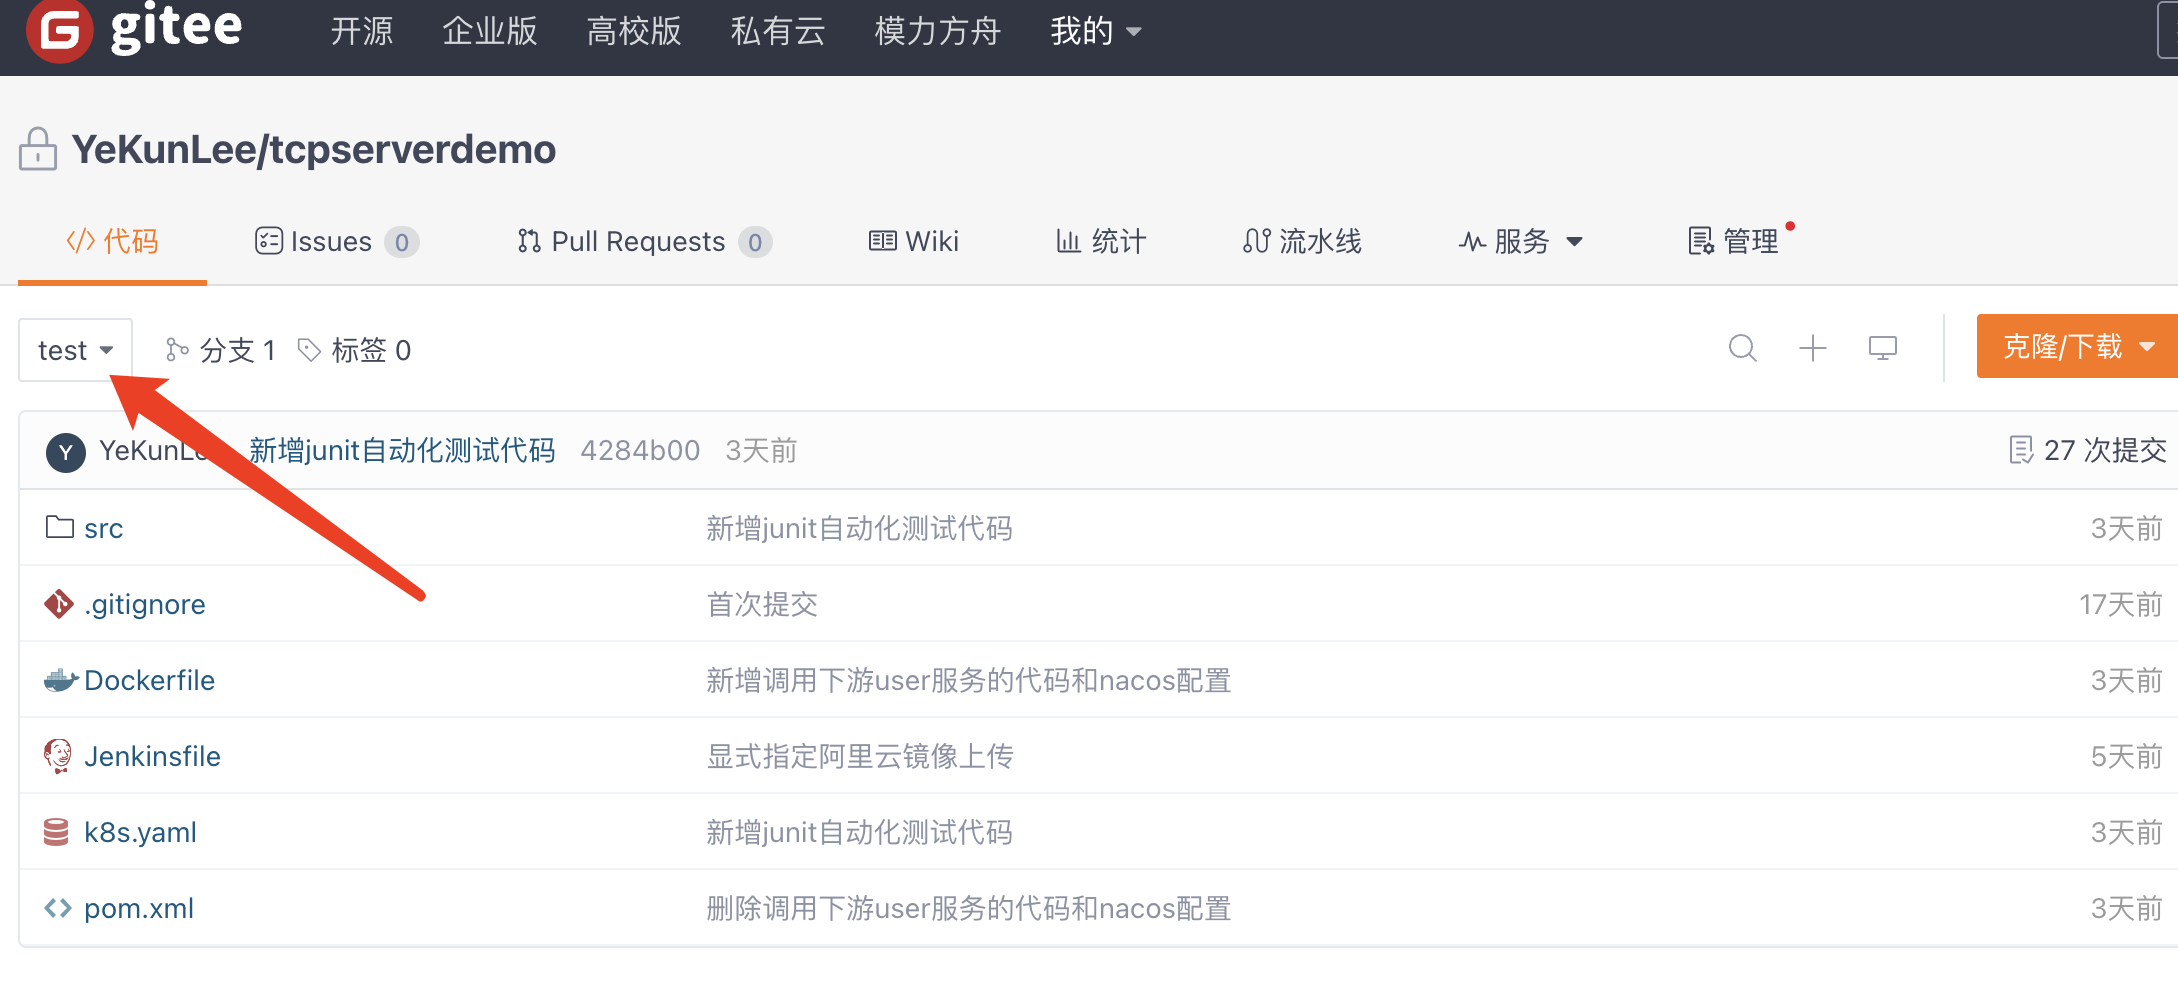View the 27 次提交 commit history
The height and width of the screenshot is (990, 2178).
[2088, 451]
